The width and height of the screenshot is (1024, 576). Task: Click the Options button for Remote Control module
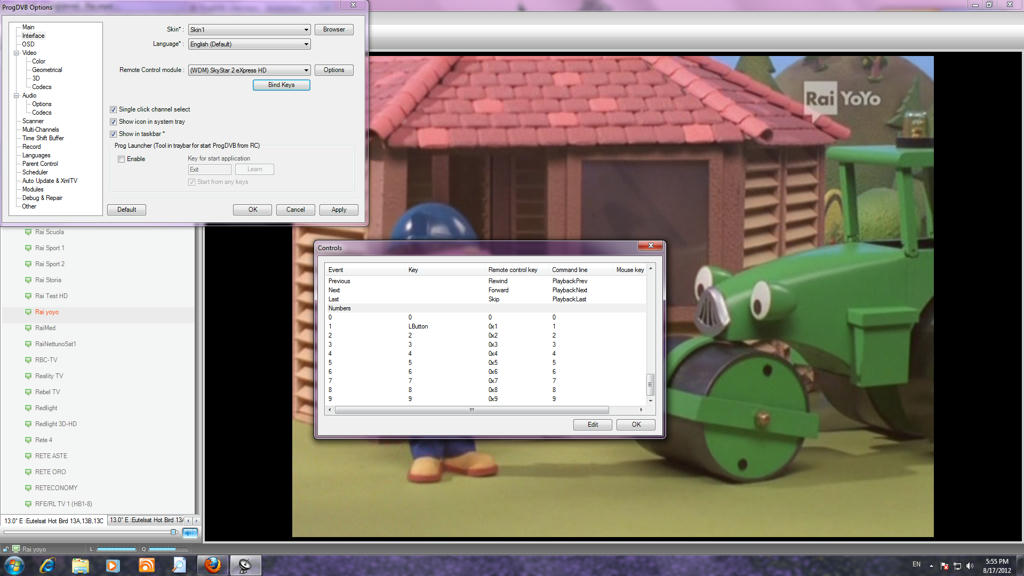tap(334, 70)
